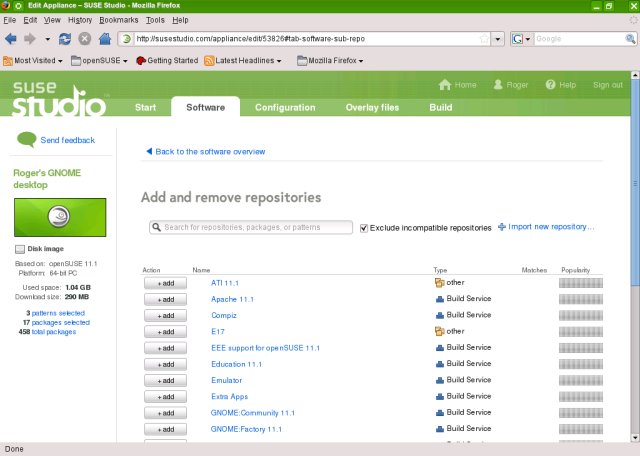Open the Bookmarks menu

click(119, 19)
